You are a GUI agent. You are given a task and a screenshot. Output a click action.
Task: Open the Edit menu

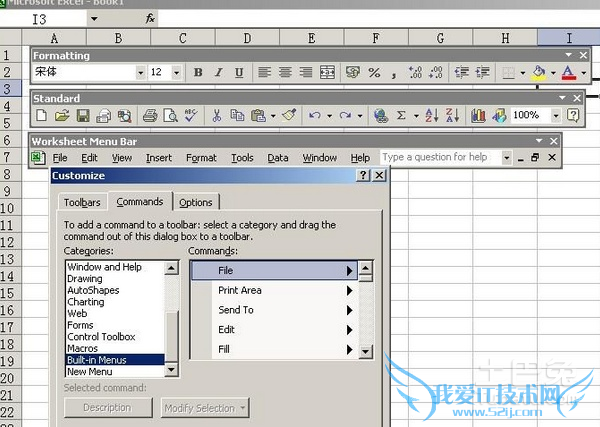coord(89,158)
